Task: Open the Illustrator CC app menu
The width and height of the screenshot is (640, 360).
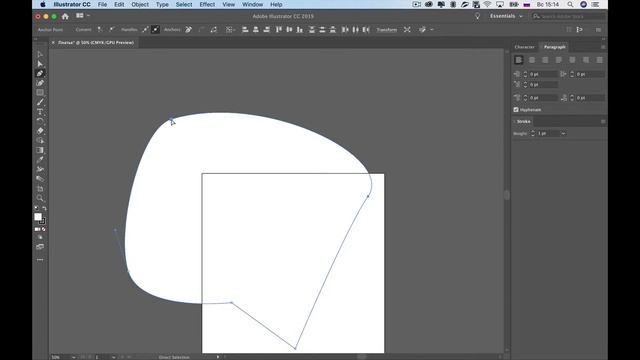Action: tap(72, 4)
